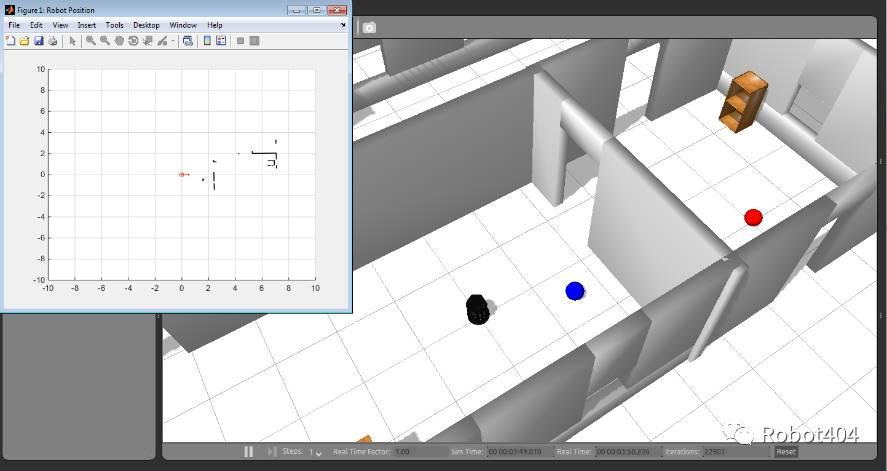Open the Insert menu
The width and height of the screenshot is (887, 471).
tap(87, 25)
